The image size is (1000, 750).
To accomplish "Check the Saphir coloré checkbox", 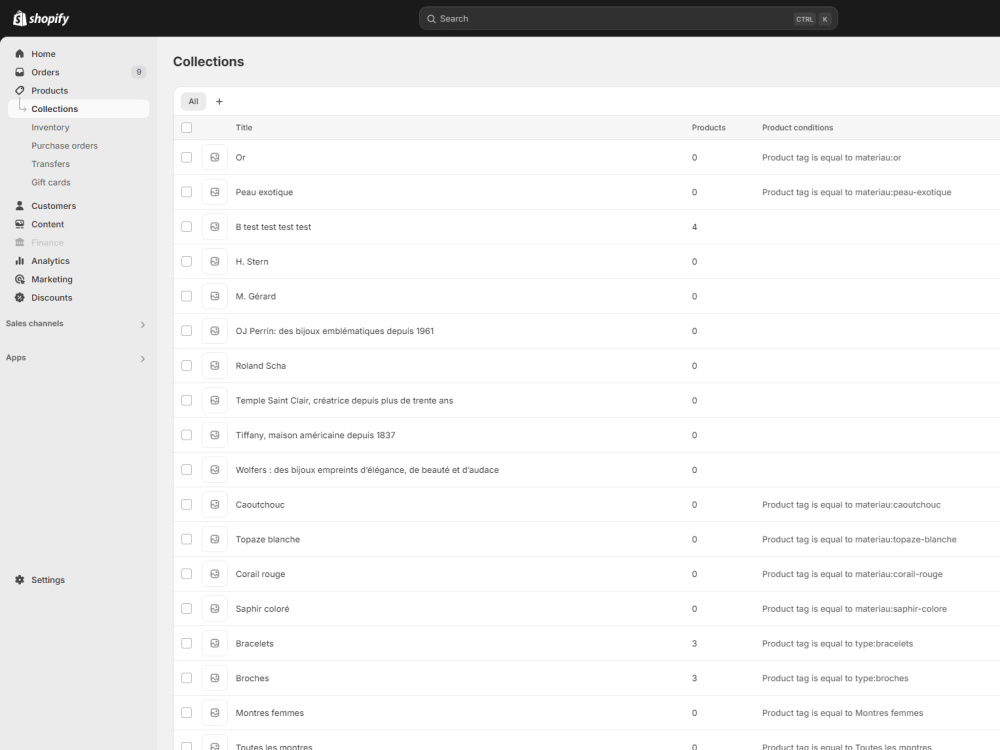I will click(x=186, y=608).
